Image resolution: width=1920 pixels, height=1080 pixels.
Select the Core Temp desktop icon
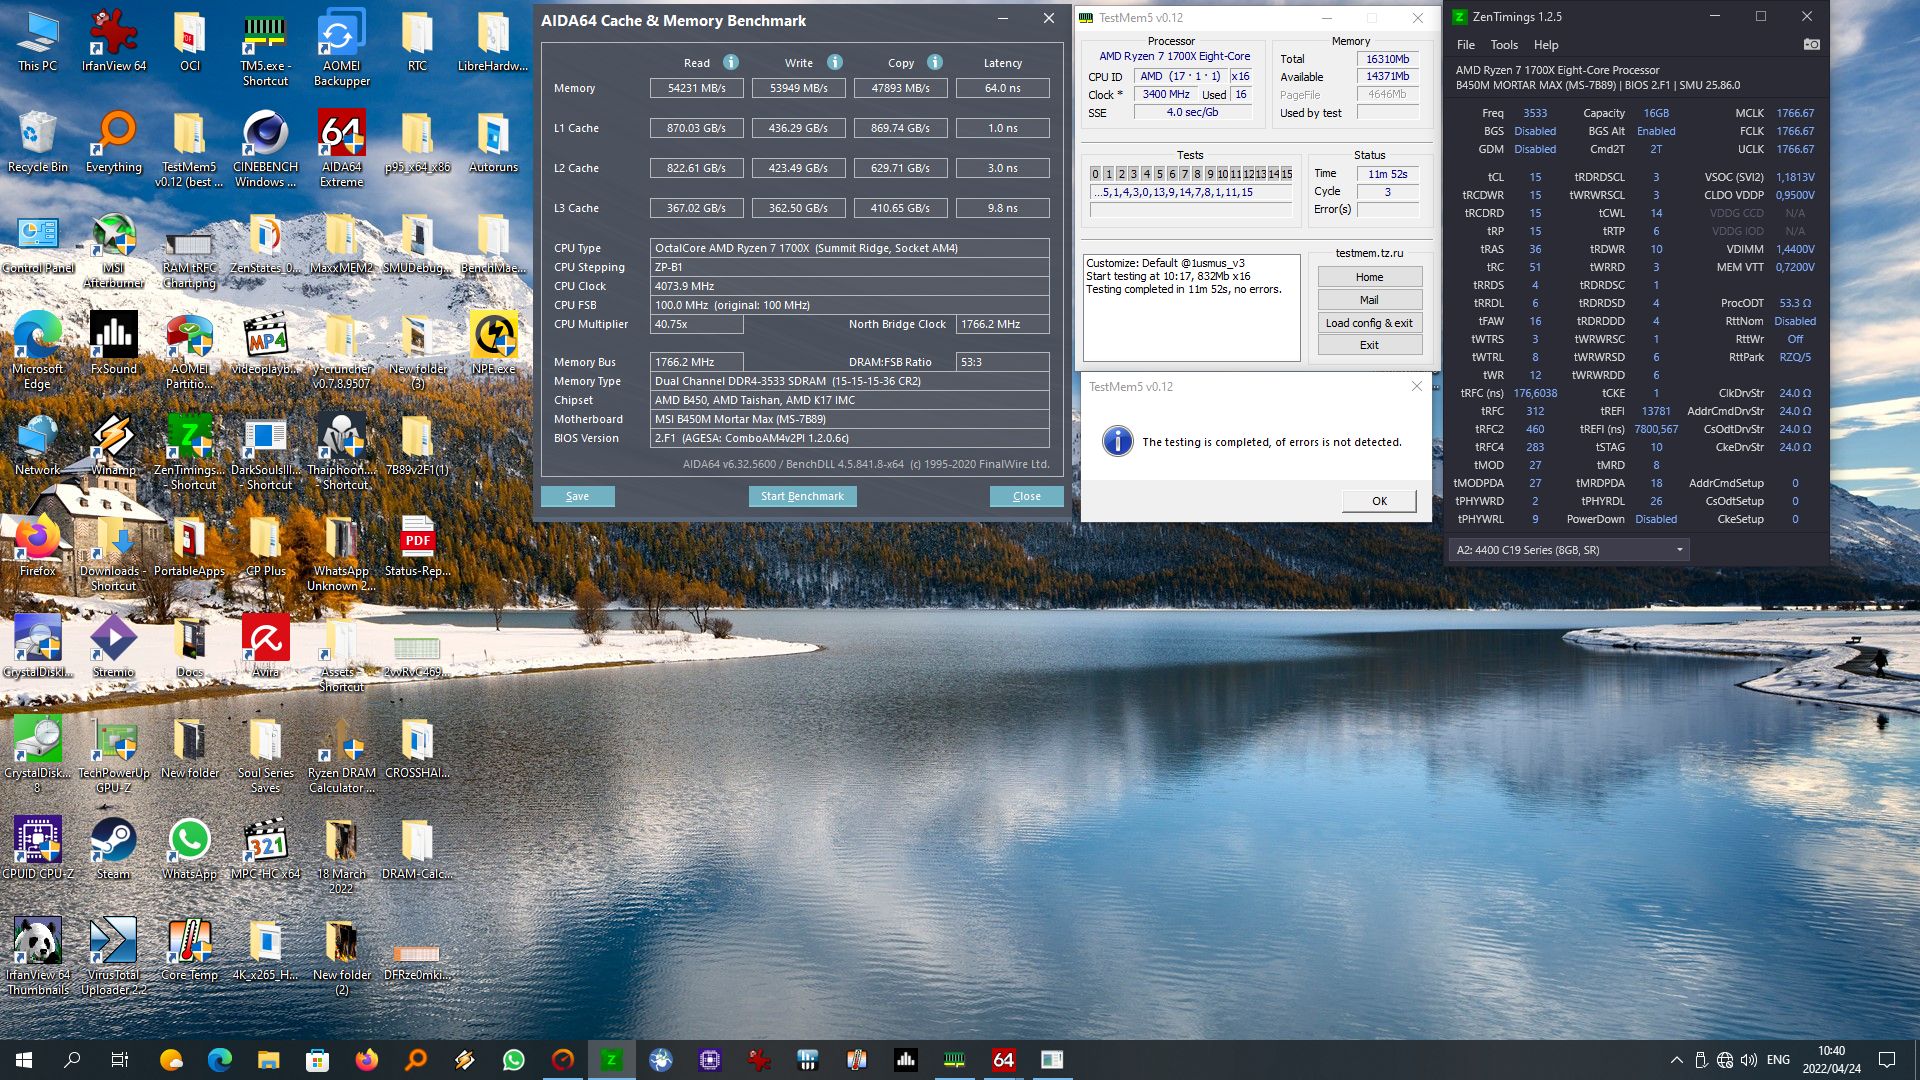(x=190, y=949)
